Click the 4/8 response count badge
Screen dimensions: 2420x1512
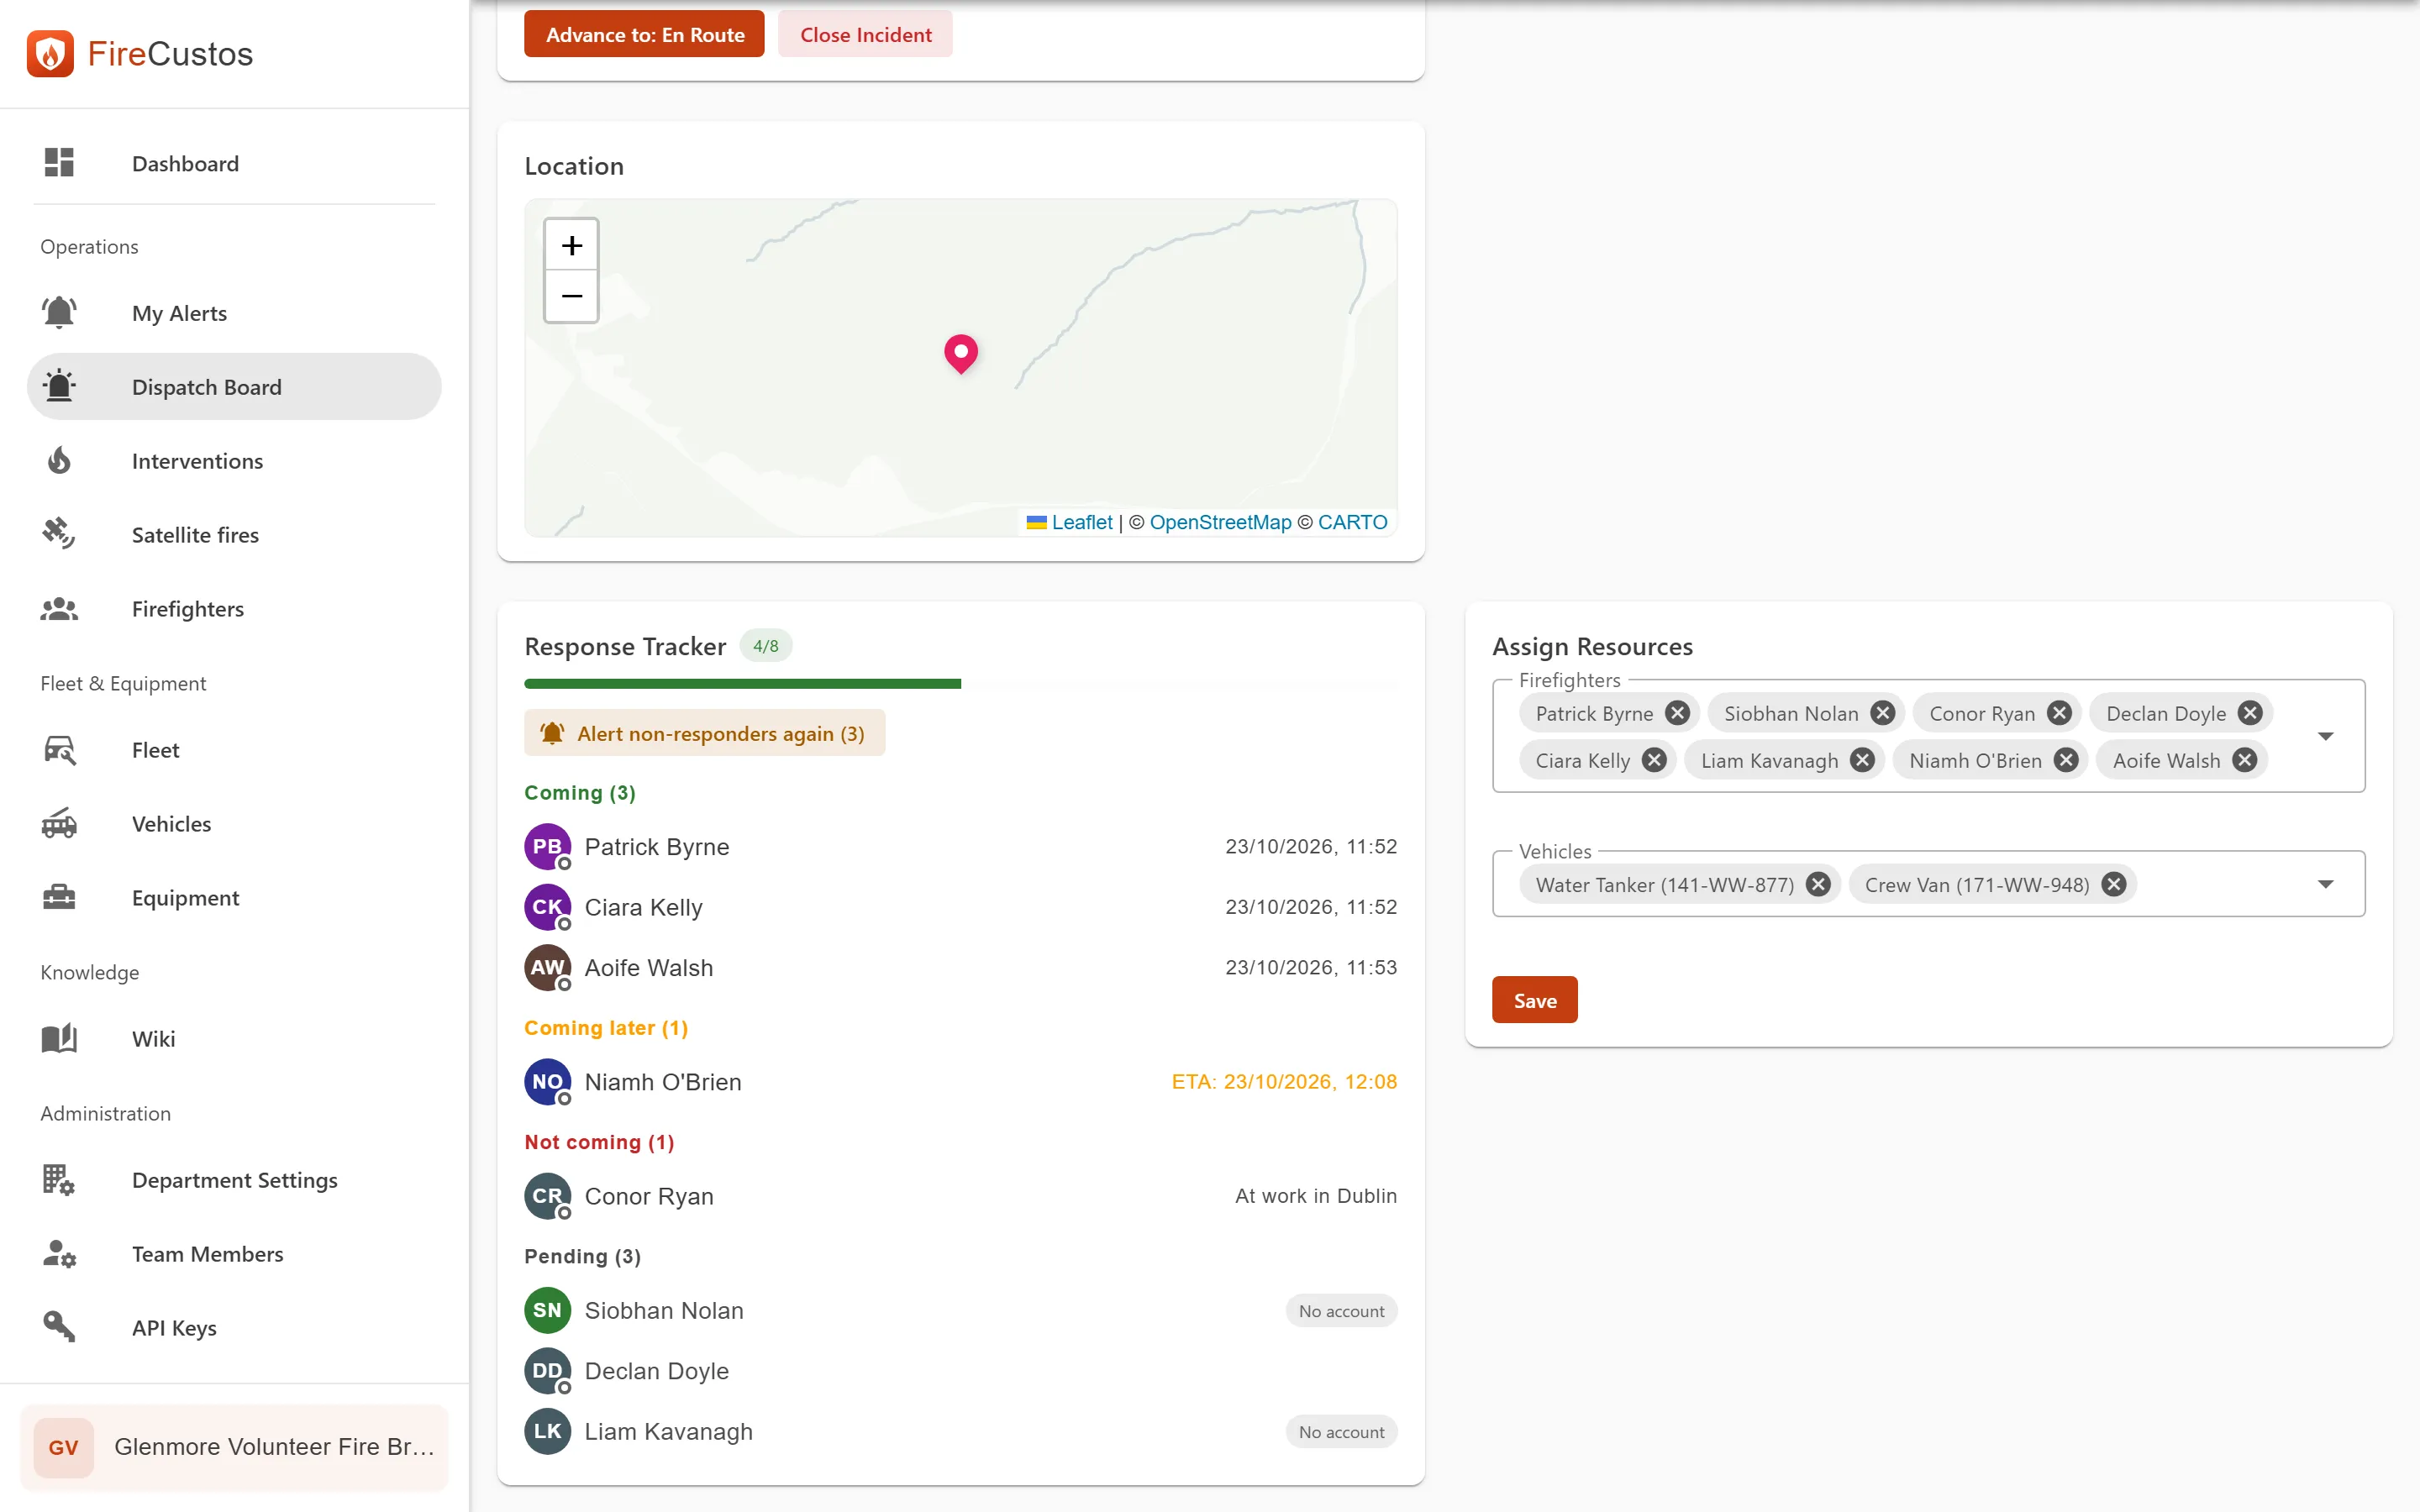(765, 646)
